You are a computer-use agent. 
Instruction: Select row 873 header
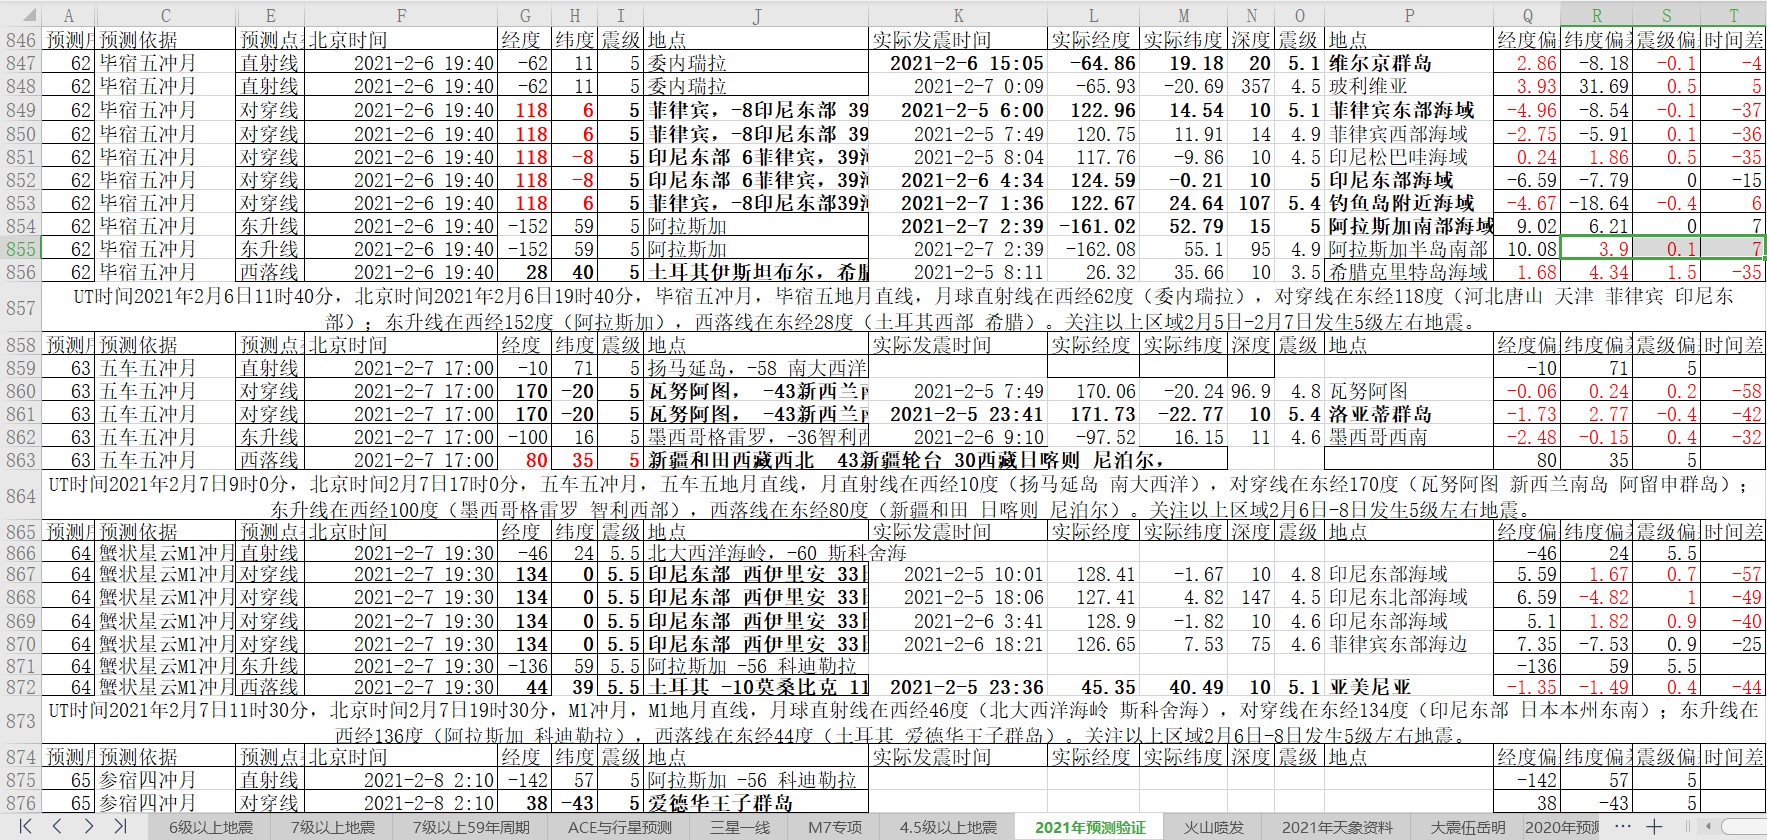pos(21,722)
